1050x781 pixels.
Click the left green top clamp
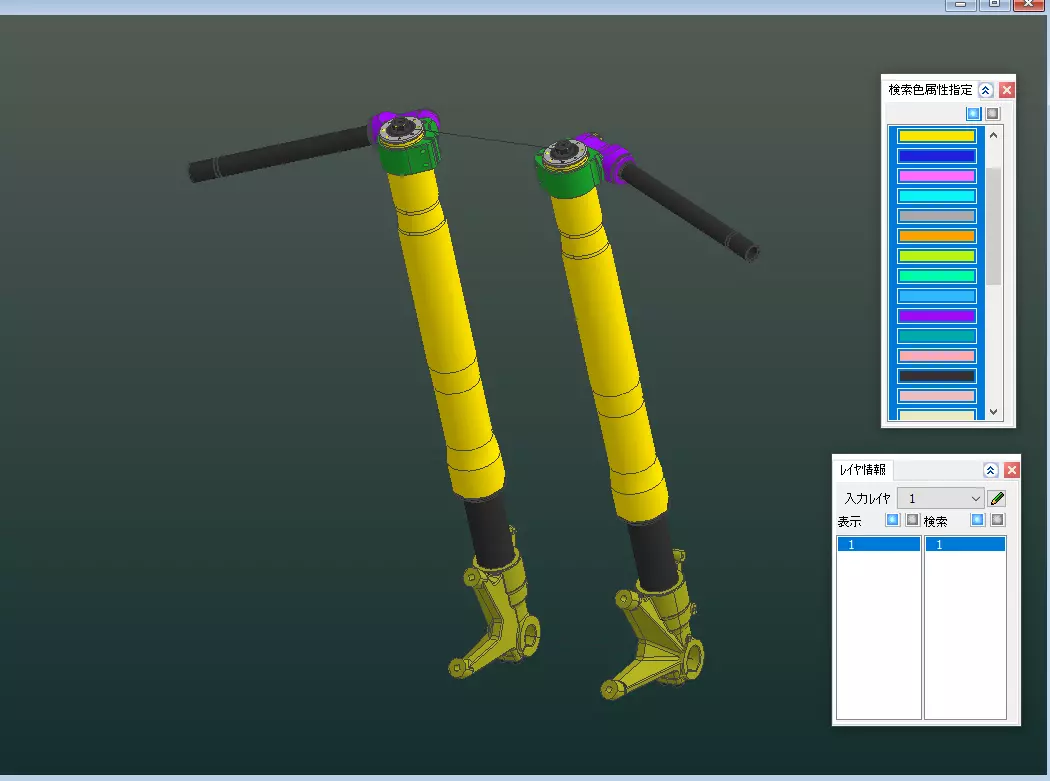410,157
